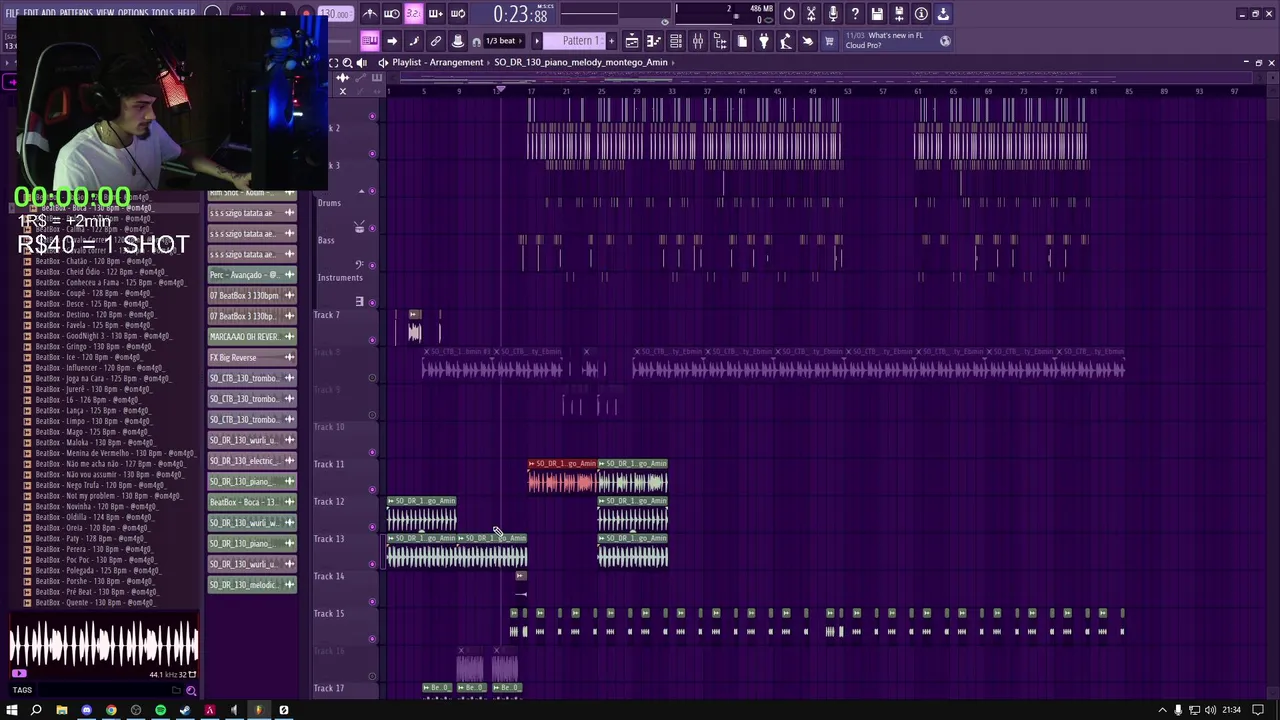Open the Browser view icon
This screenshot has height=720, width=1280.
tap(720, 41)
